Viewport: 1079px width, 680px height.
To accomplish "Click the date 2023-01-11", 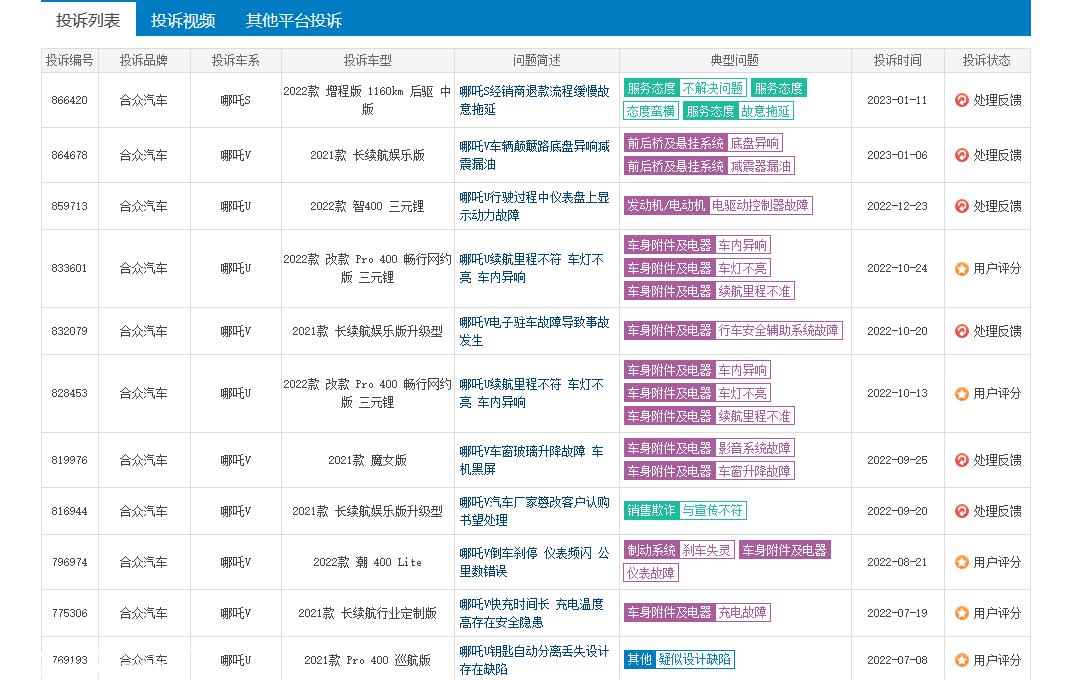I will point(897,100).
